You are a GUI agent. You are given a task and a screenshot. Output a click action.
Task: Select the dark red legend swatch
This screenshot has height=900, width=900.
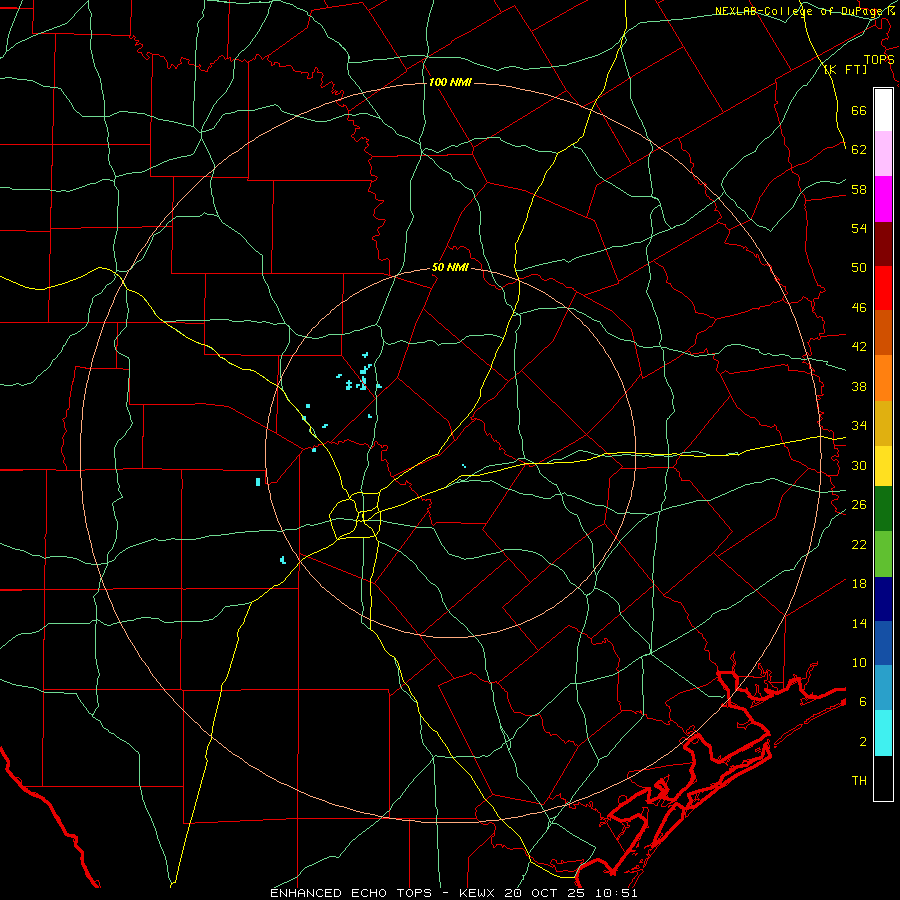coord(883,244)
